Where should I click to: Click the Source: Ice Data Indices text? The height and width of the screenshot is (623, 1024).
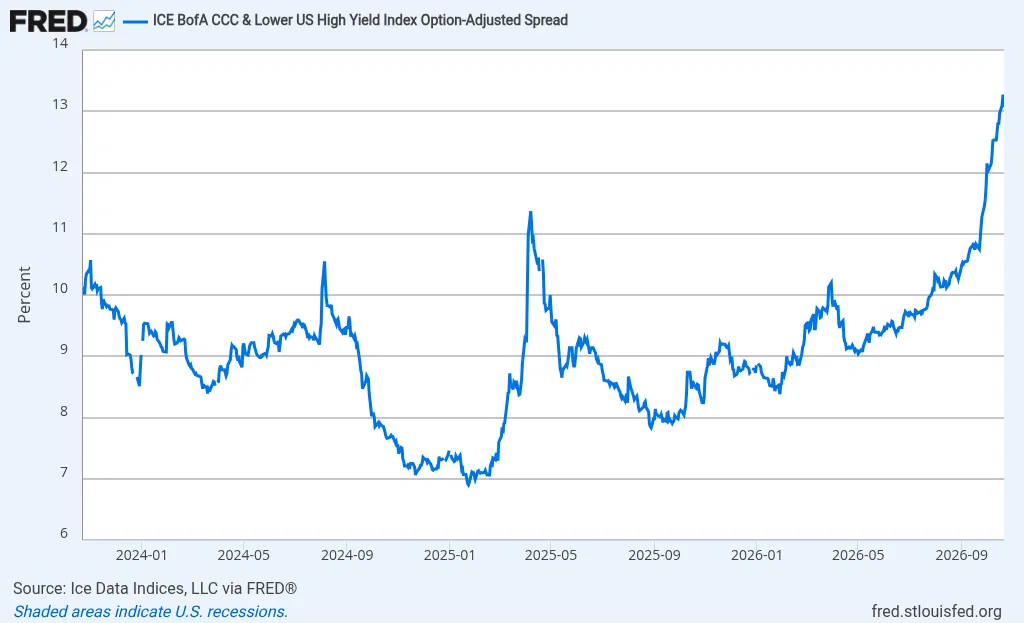[x=155, y=588]
